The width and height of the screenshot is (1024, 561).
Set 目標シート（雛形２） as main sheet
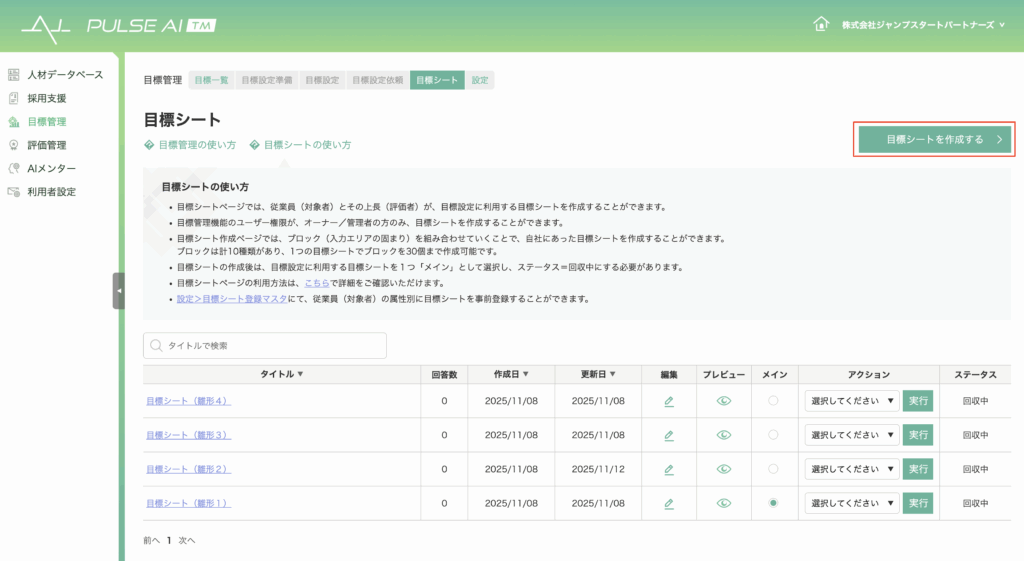point(773,469)
